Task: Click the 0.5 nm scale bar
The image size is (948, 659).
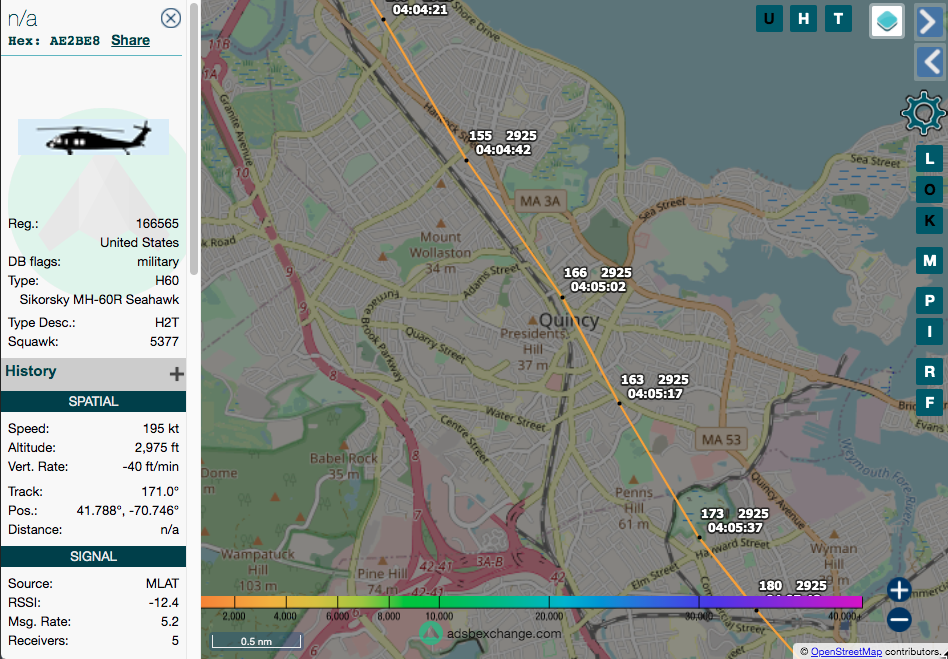Action: [256, 641]
